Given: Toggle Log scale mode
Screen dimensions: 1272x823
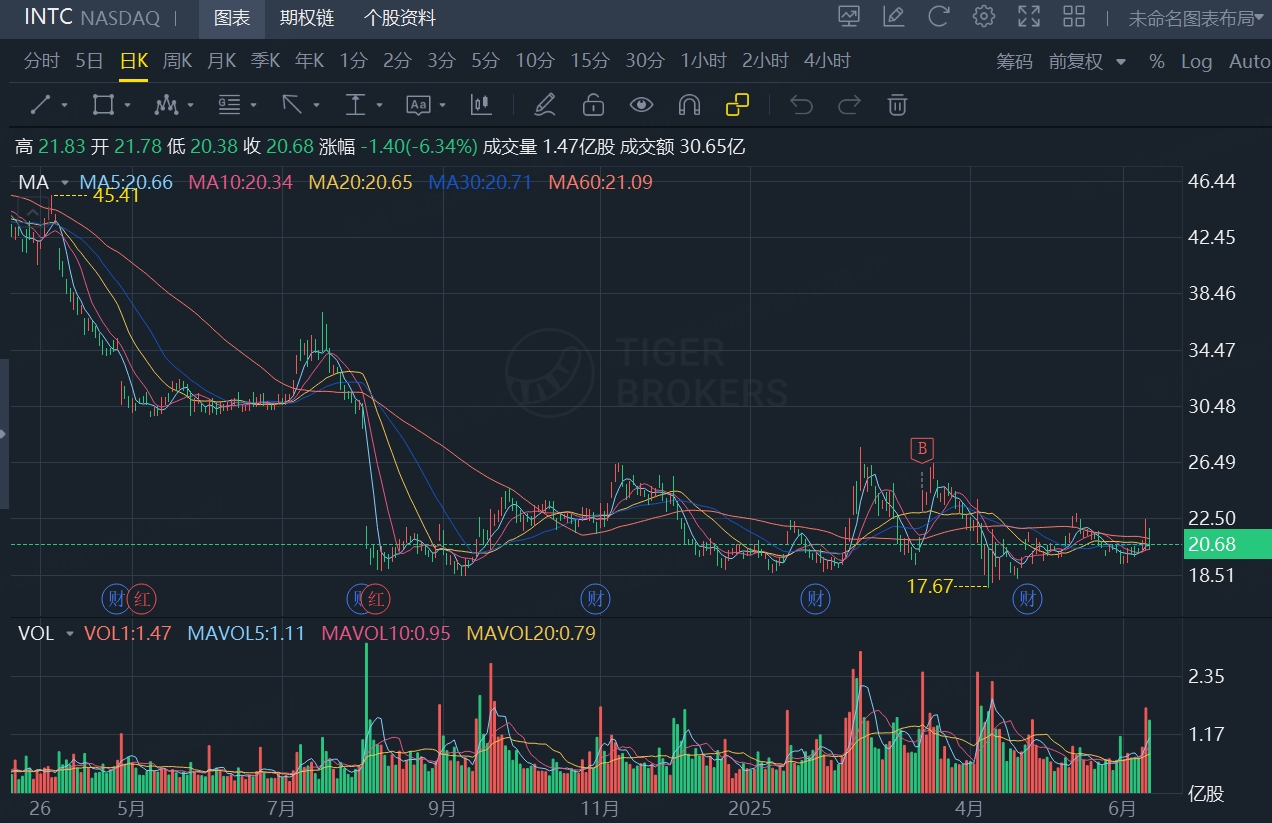Looking at the screenshot, I should 1196,61.
